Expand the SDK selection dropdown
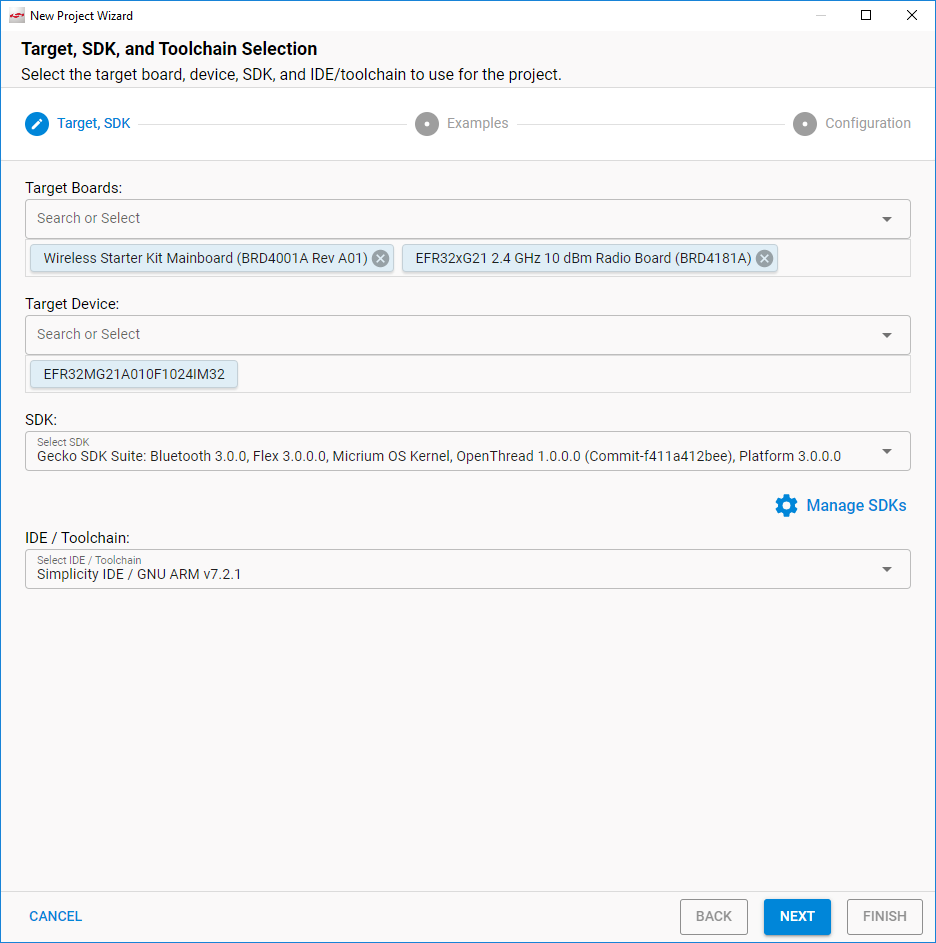 [887, 451]
